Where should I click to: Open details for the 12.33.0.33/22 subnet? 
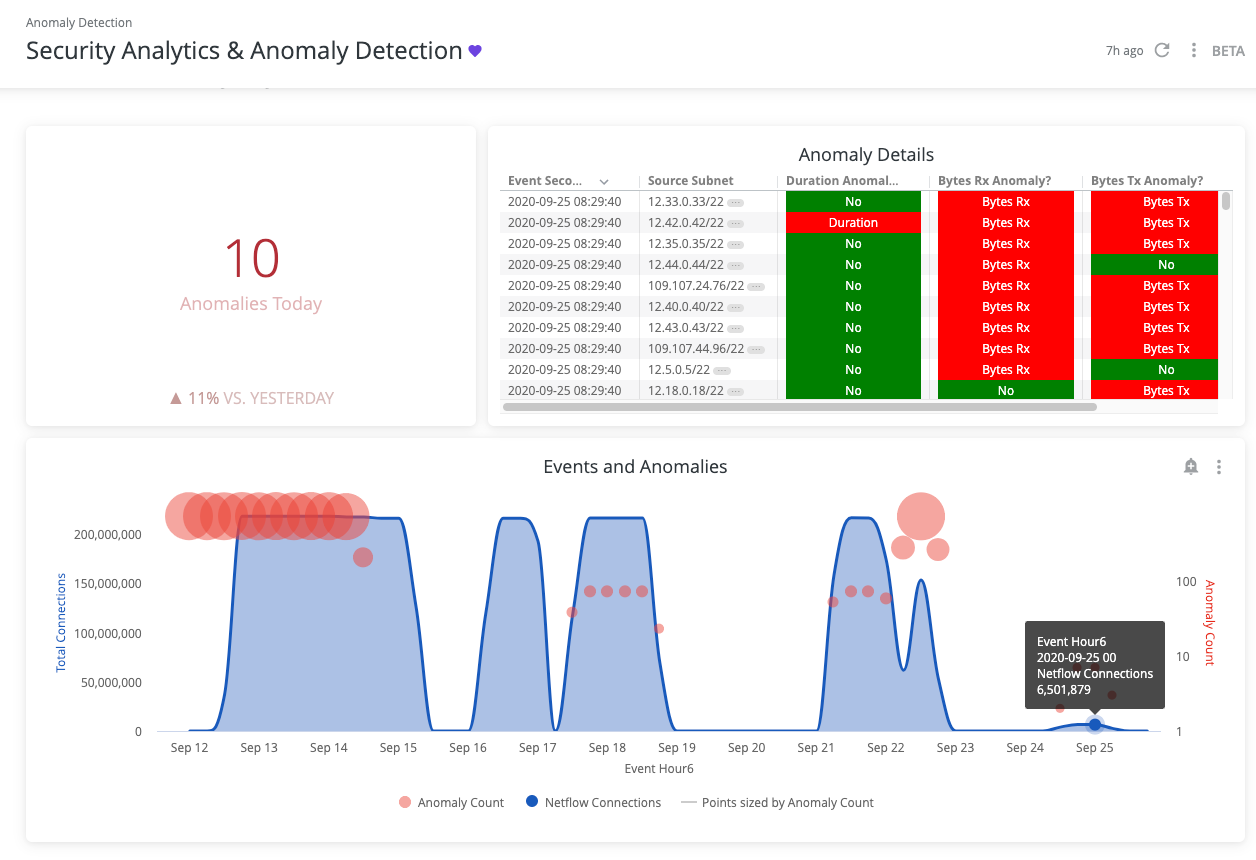coord(733,201)
